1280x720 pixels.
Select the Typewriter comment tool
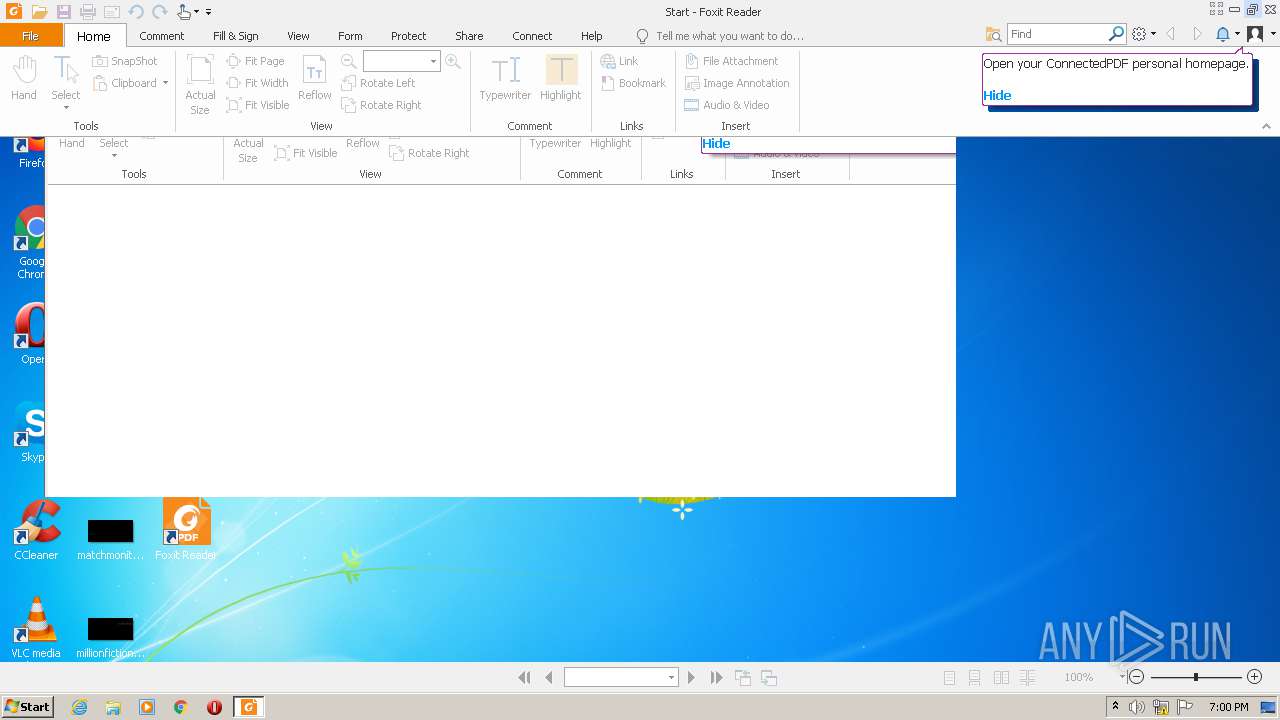505,78
